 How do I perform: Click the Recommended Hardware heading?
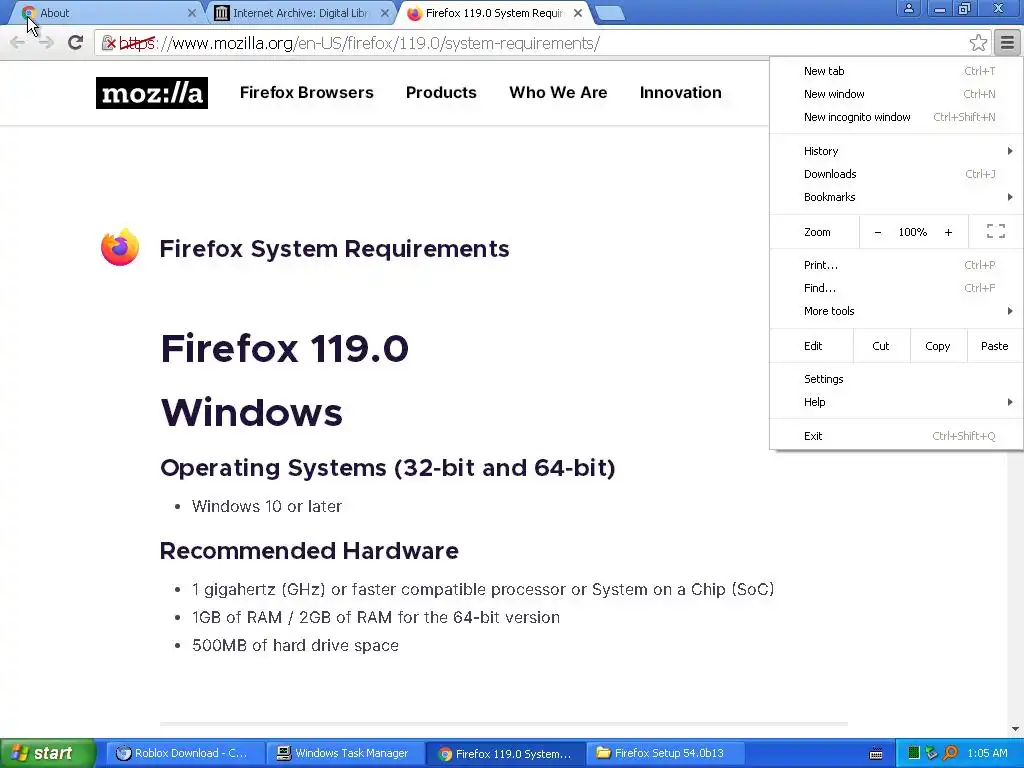coord(309,551)
